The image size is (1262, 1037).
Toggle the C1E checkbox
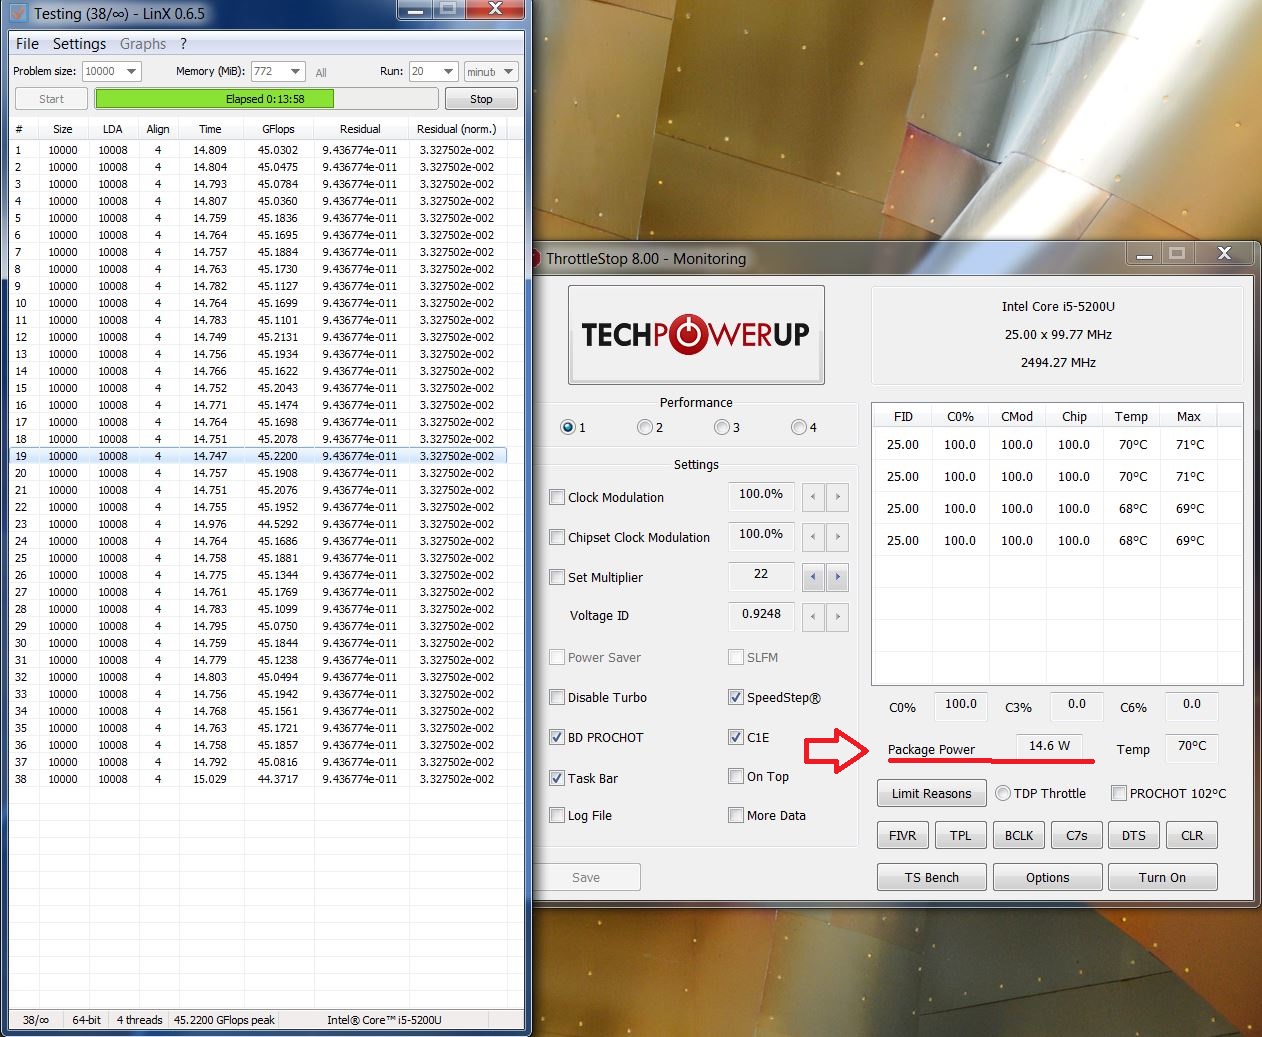click(x=736, y=737)
